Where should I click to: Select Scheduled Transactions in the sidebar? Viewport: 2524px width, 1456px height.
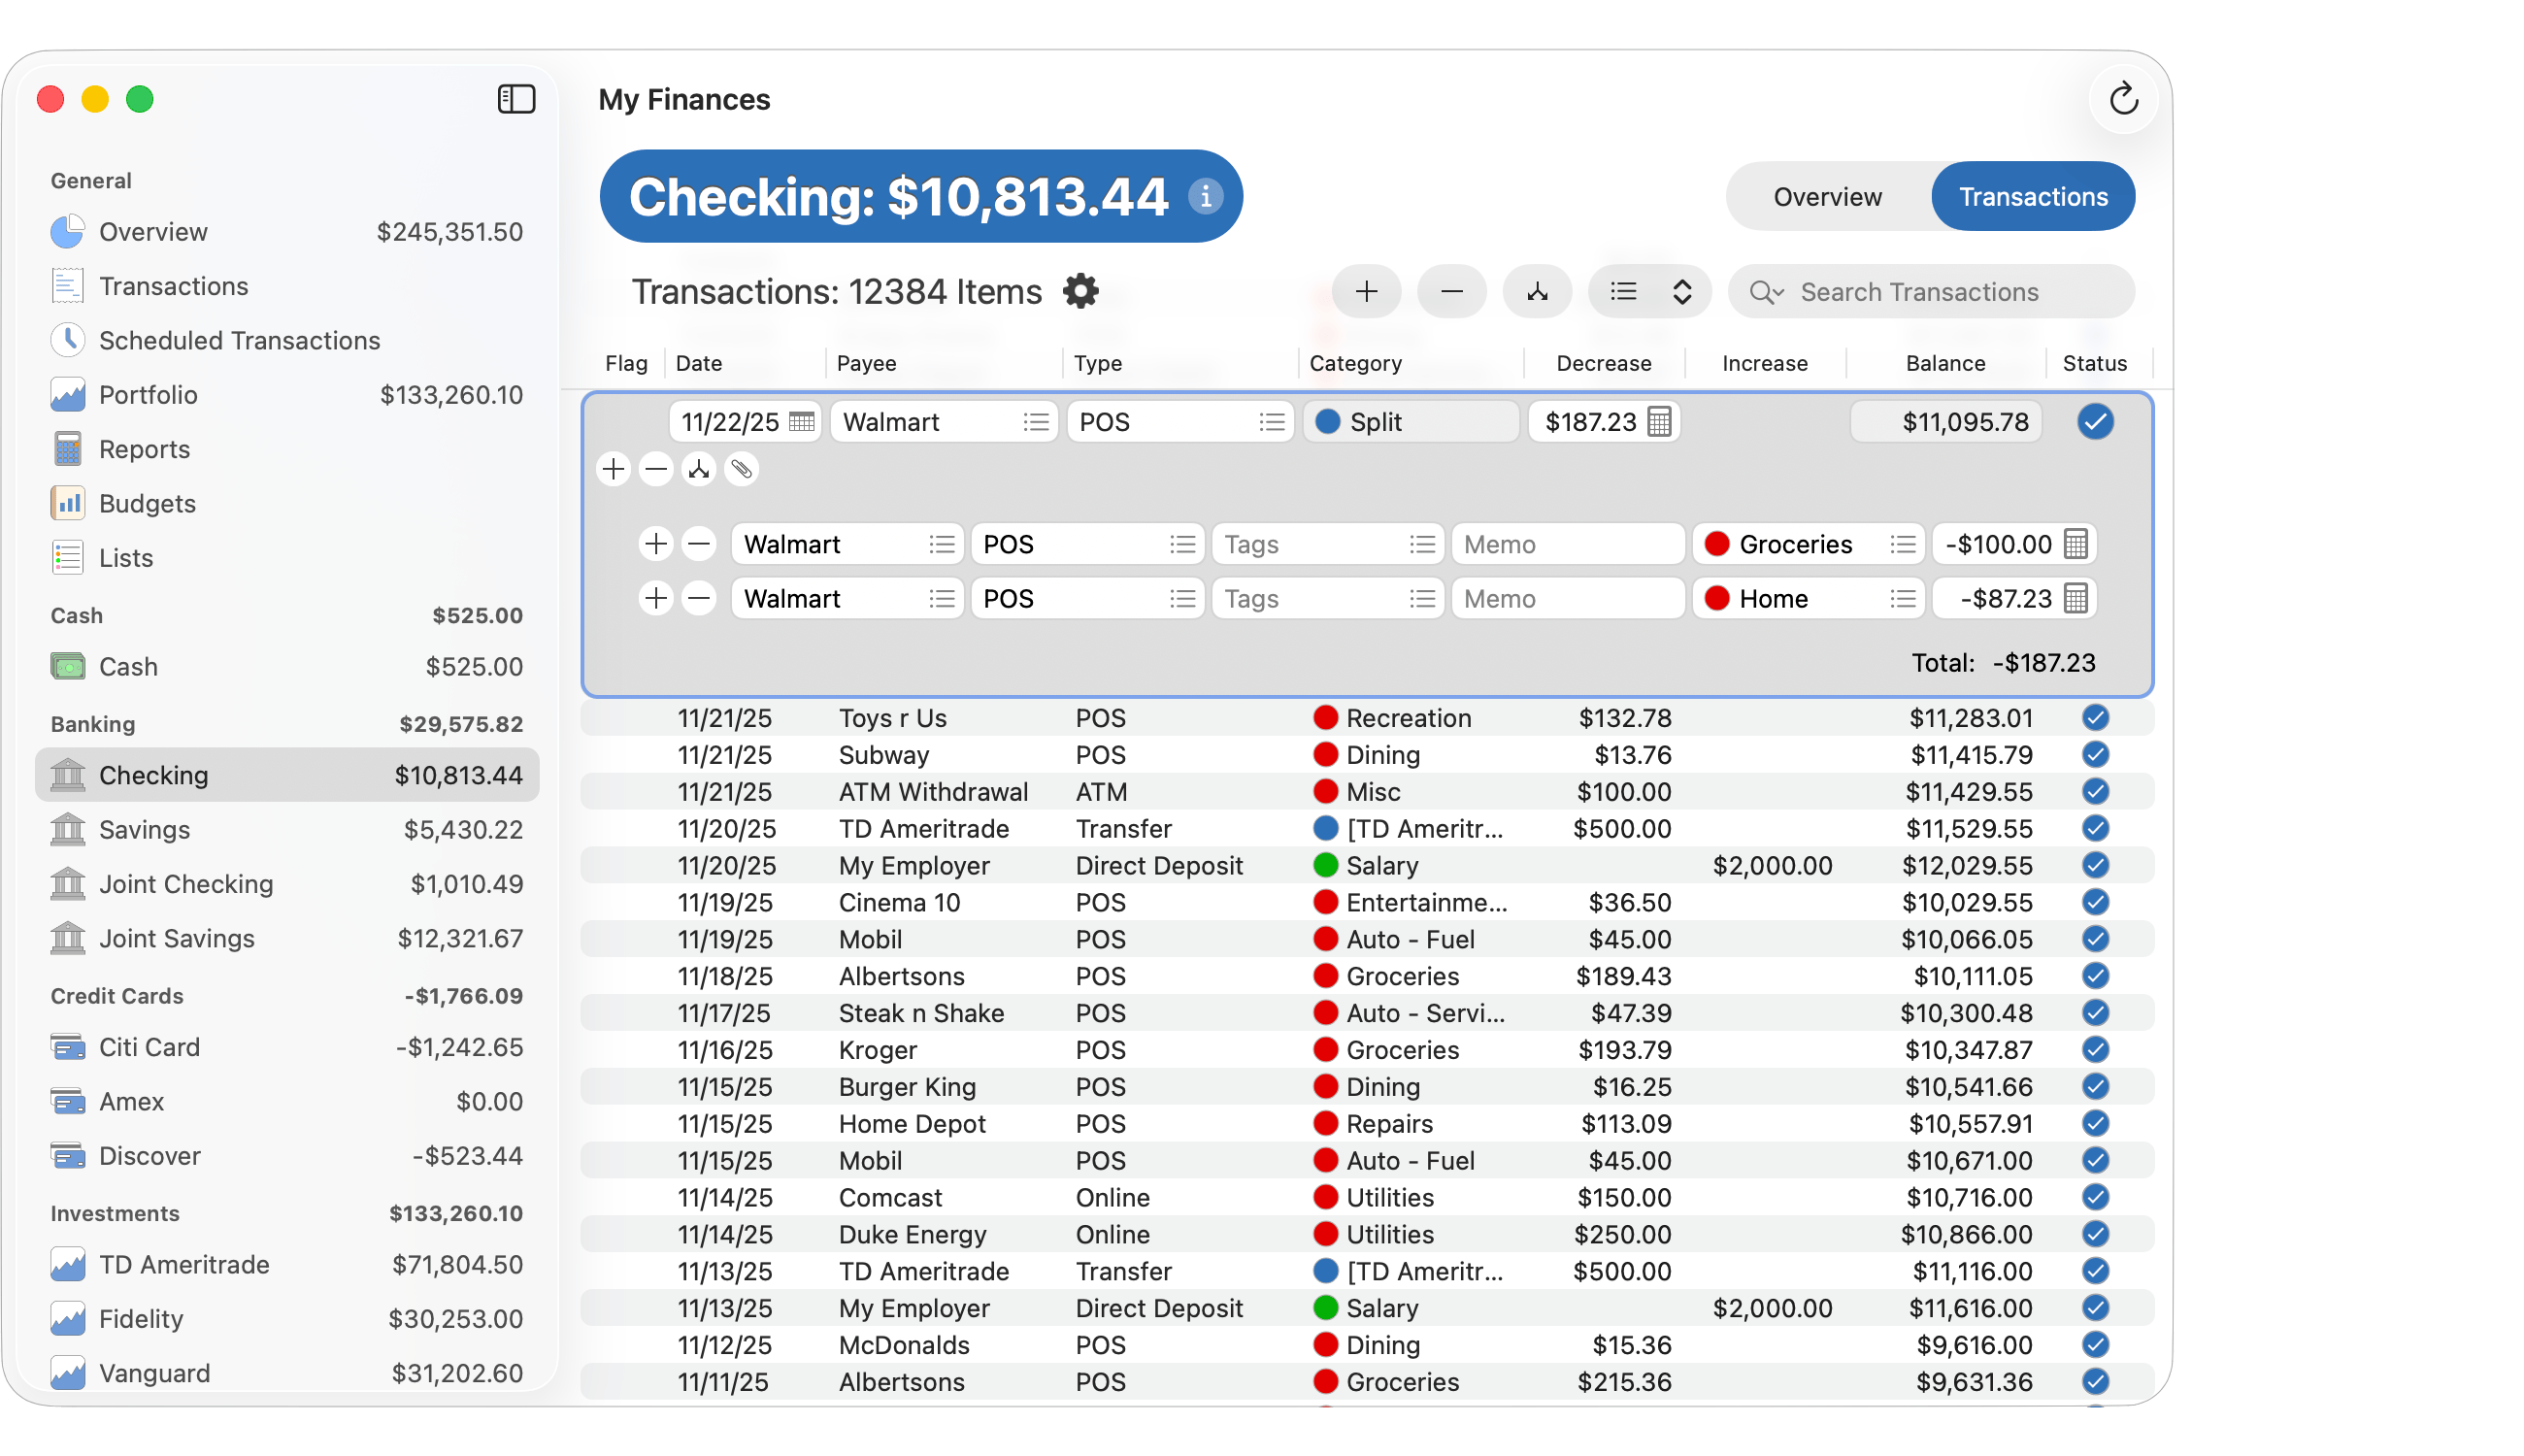click(239, 340)
